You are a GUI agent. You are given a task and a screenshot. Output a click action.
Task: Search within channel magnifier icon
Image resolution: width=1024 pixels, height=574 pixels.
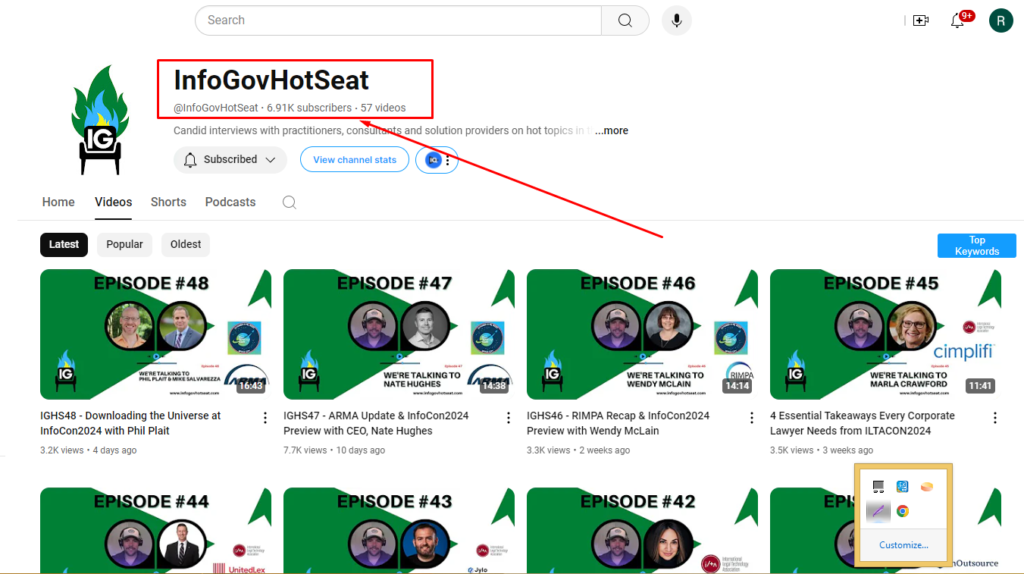click(x=289, y=202)
